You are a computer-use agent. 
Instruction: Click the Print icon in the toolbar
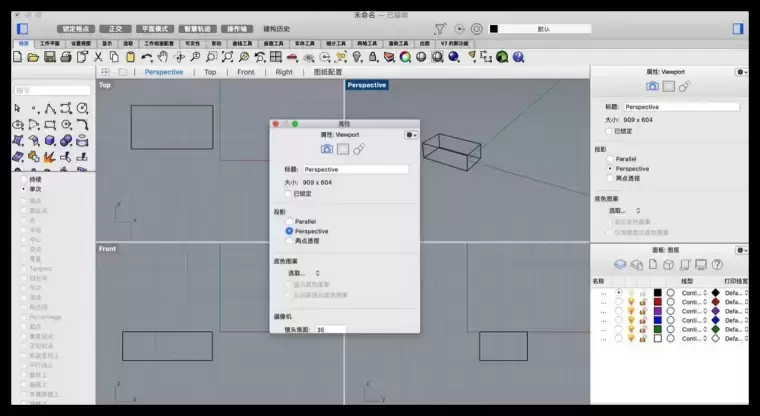pyautogui.click(x=65, y=57)
